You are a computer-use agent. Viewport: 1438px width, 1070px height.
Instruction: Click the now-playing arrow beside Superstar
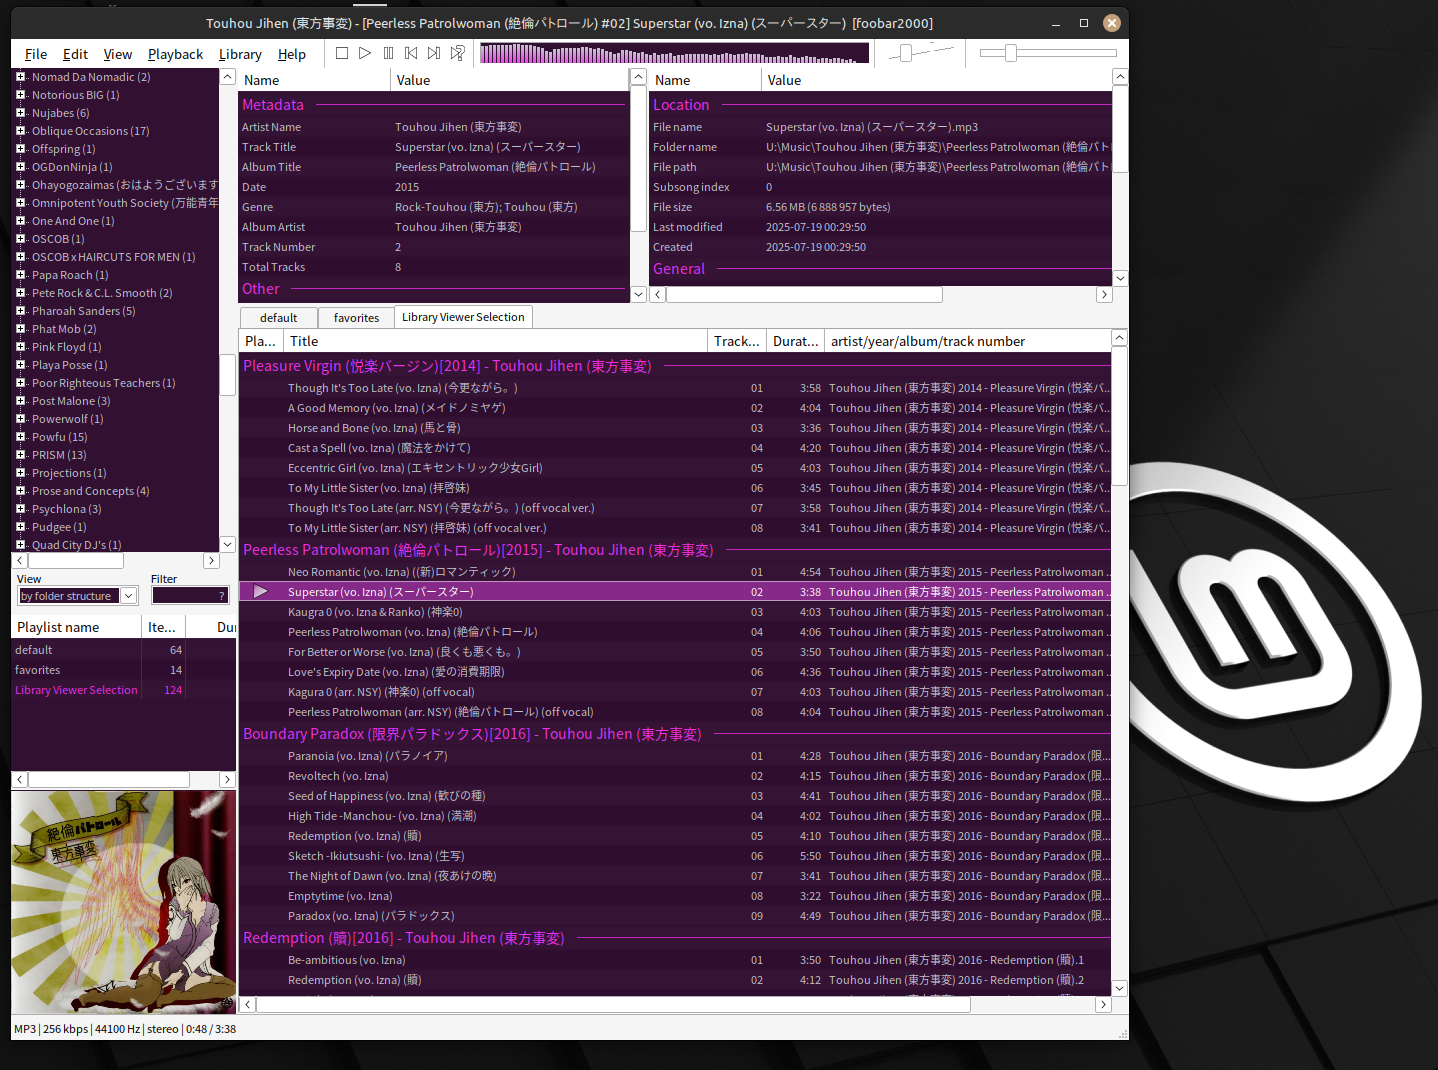coord(260,592)
